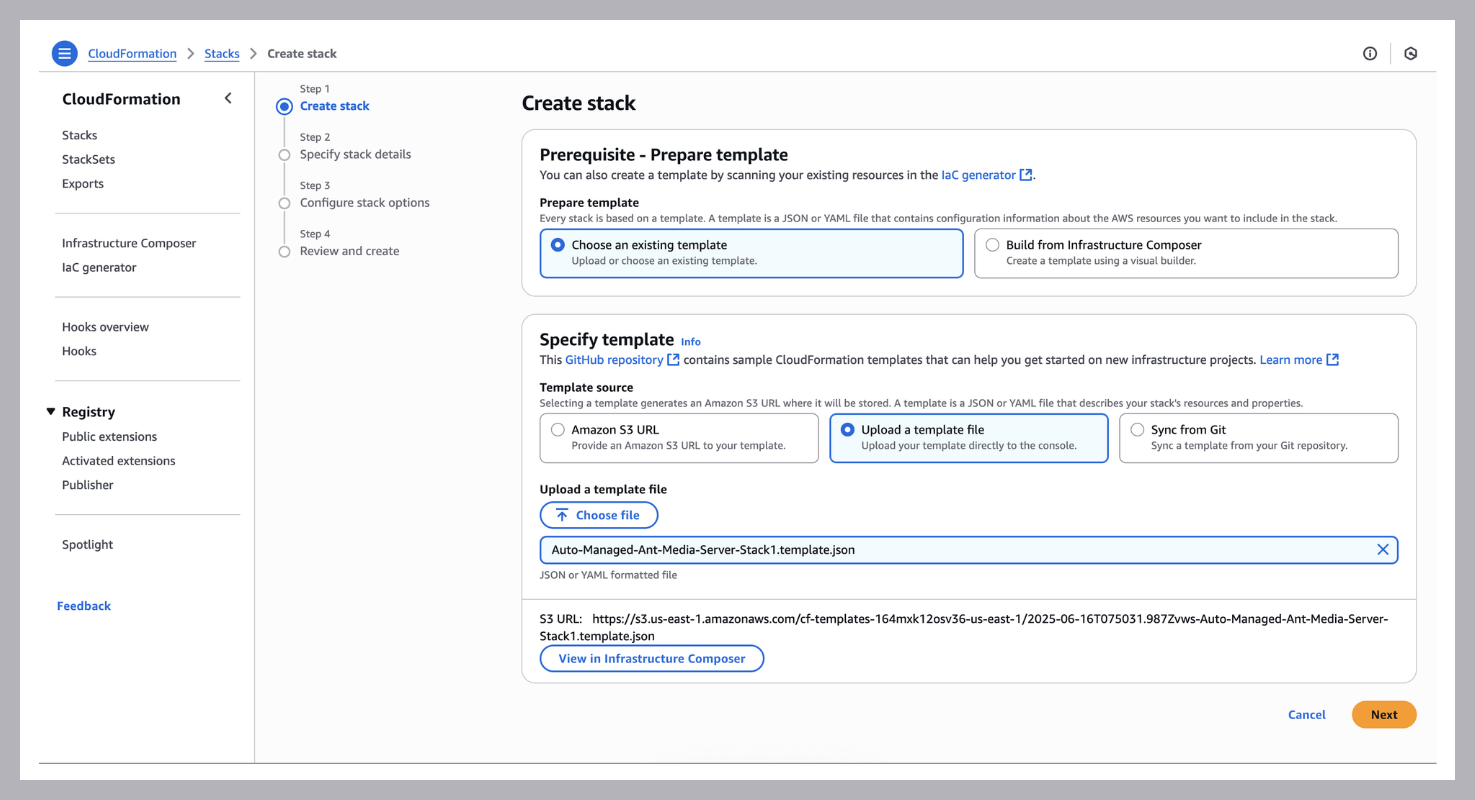Select Amazon S3 URL template source
1475x800 pixels.
coord(558,430)
